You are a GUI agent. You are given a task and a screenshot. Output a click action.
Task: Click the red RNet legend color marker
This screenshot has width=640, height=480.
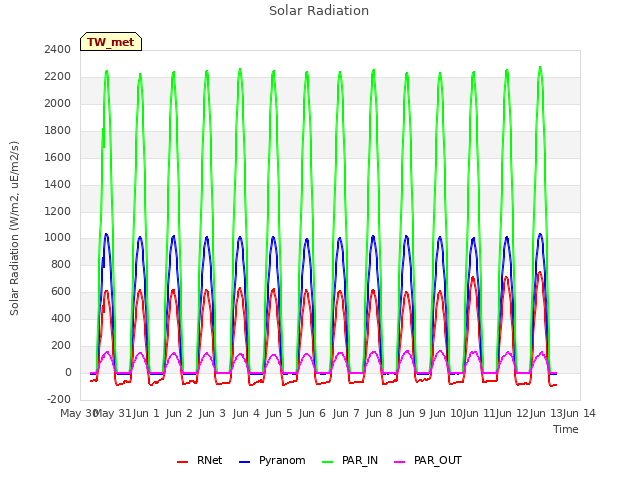coord(182,462)
